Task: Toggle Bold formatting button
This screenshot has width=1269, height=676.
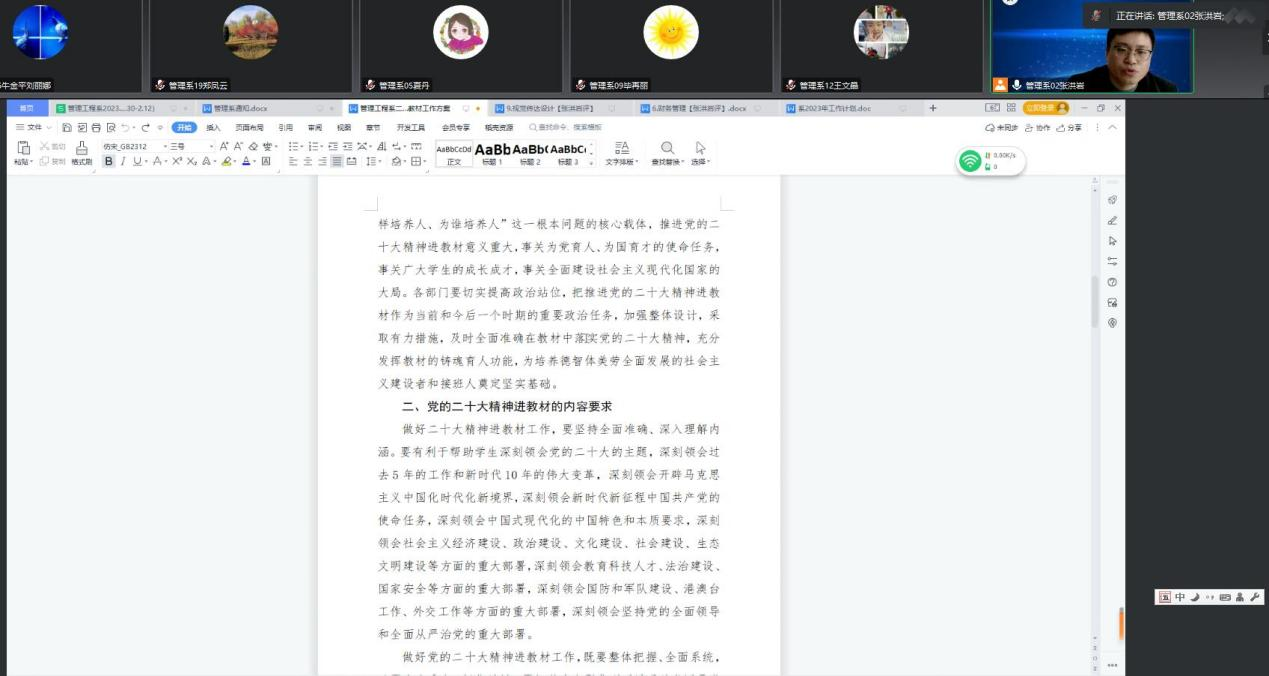Action: point(109,161)
